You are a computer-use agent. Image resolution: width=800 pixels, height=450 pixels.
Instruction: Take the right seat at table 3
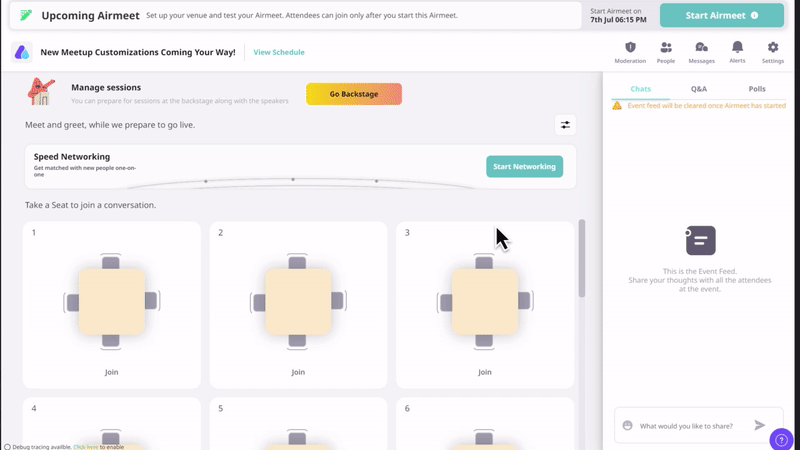[x=525, y=301]
